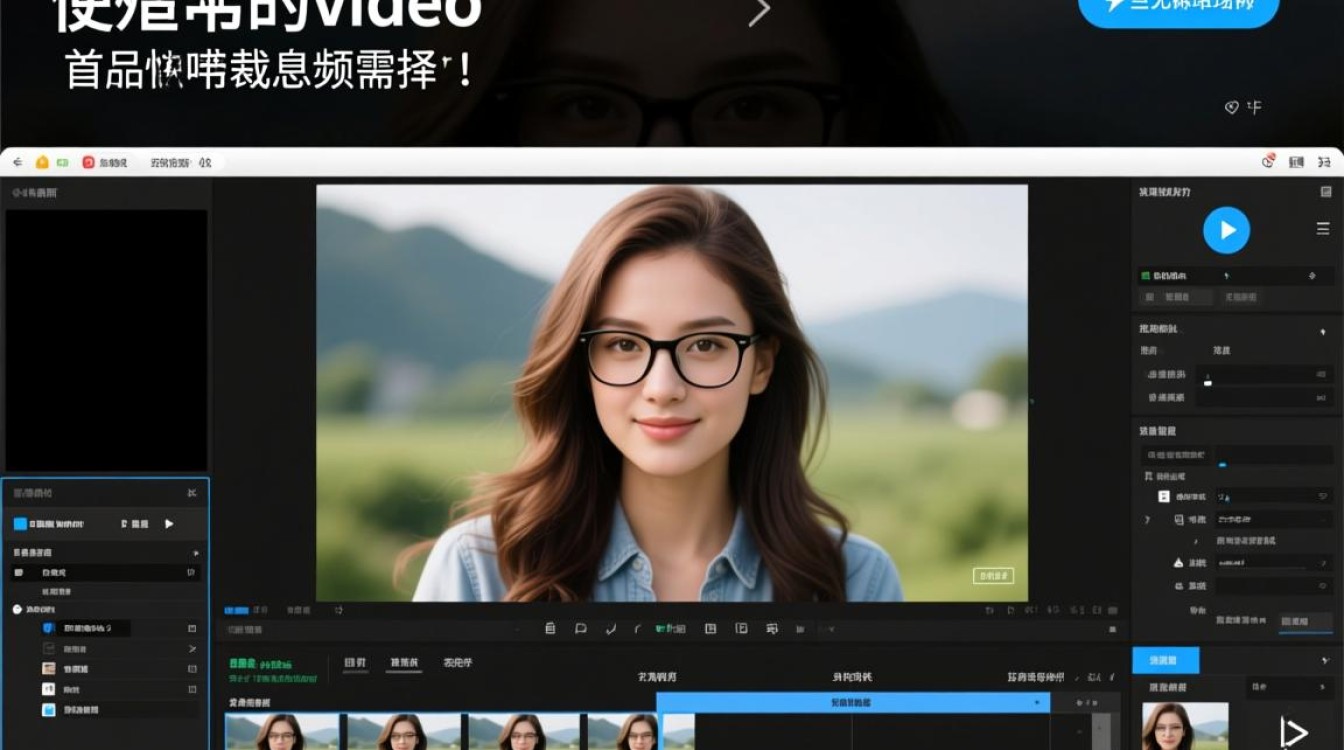The height and width of the screenshot is (750, 1344).
Task: Click the heart icon in top banner
Action: click(1232, 107)
